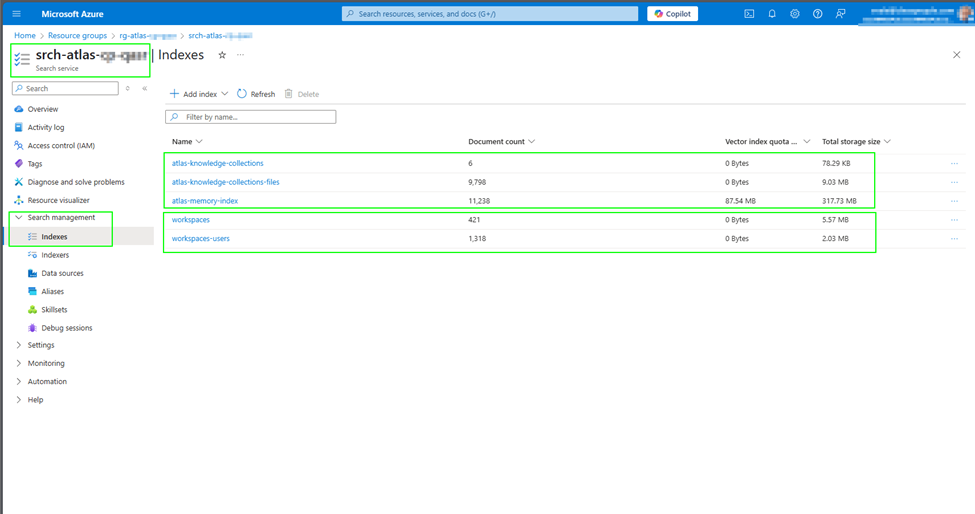
Task: Click the Microsoft Azure logo text
Action: click(72, 14)
